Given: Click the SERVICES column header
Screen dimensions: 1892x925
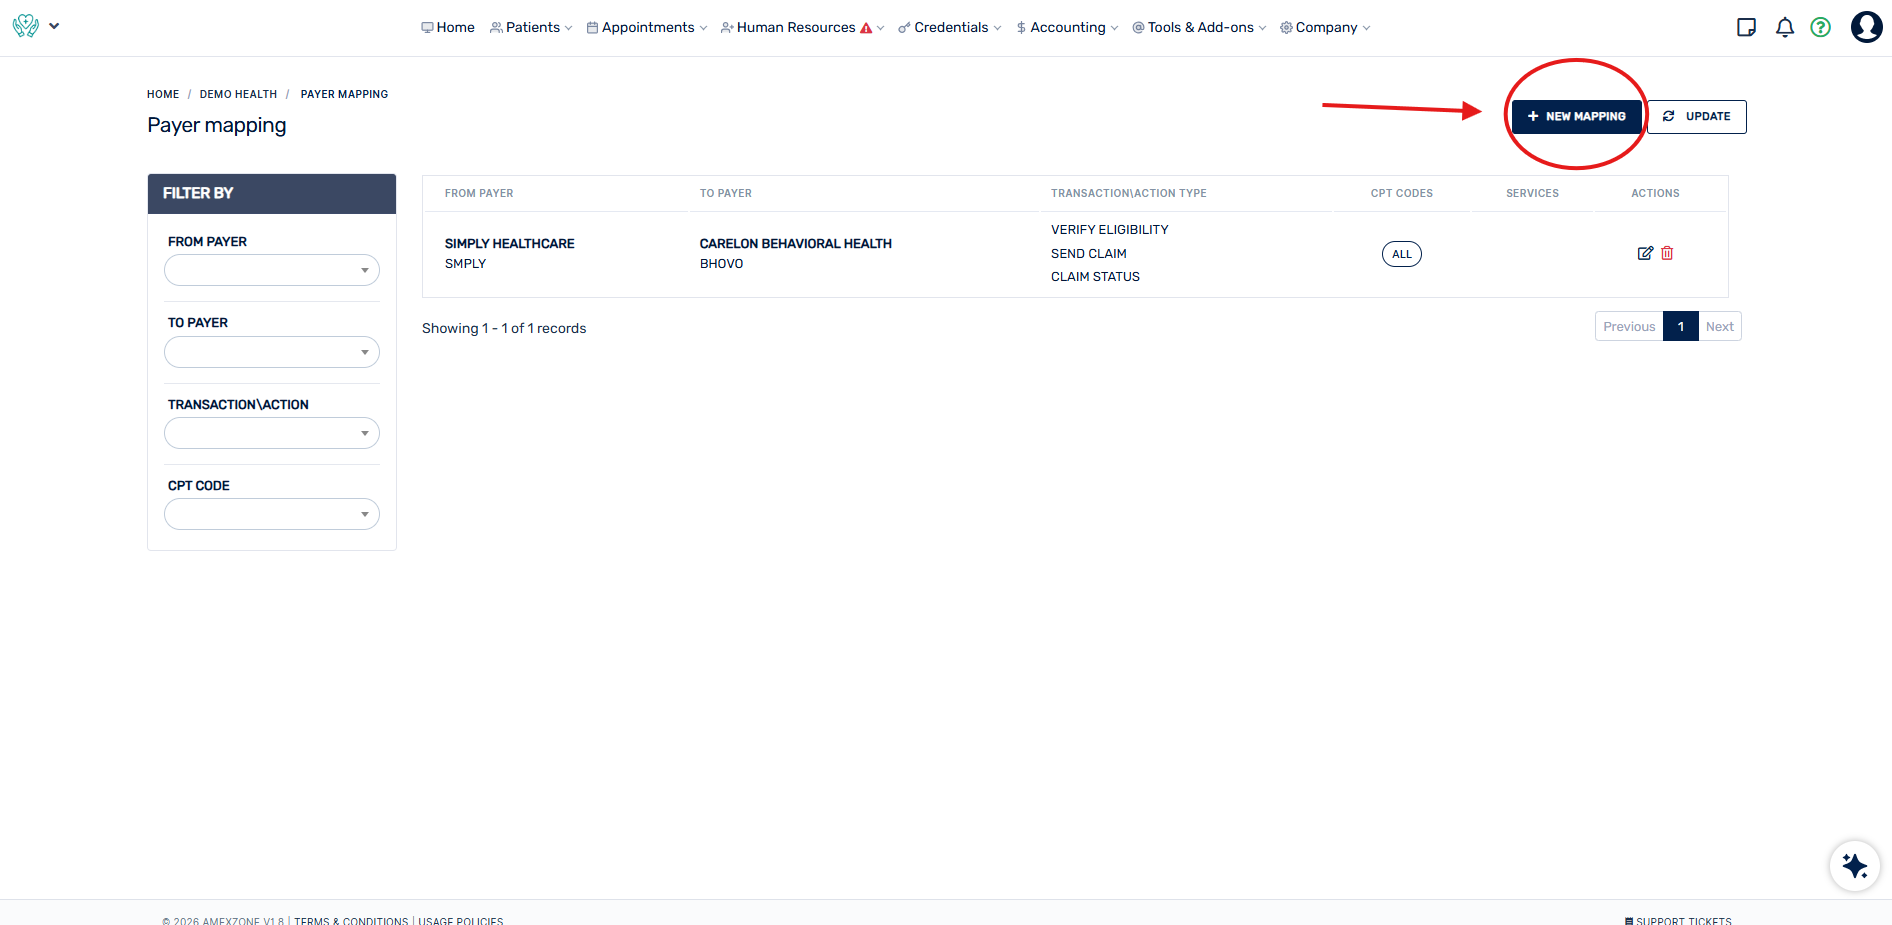Looking at the screenshot, I should [1532, 193].
